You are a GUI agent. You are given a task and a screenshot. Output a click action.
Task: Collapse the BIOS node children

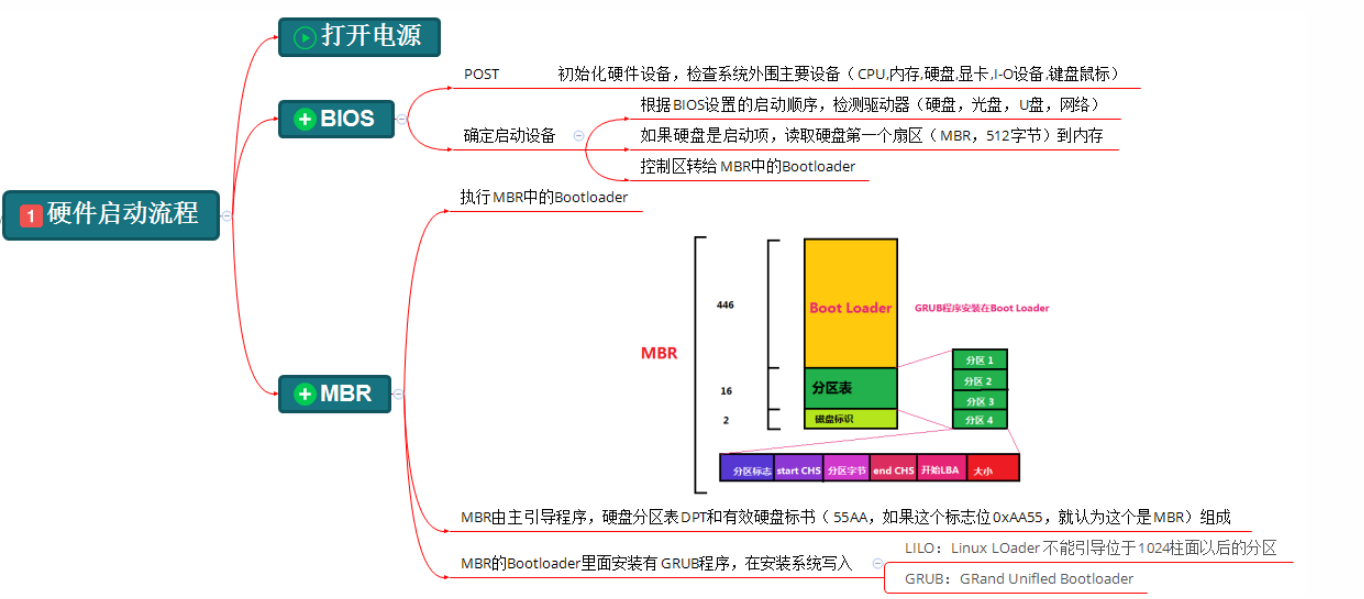(401, 119)
